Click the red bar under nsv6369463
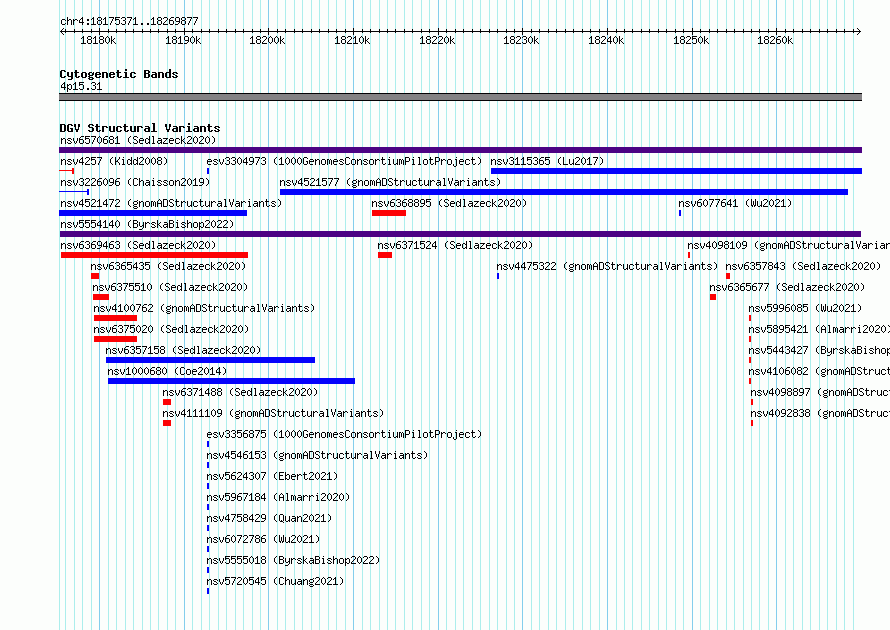The image size is (890, 630). (x=154, y=255)
